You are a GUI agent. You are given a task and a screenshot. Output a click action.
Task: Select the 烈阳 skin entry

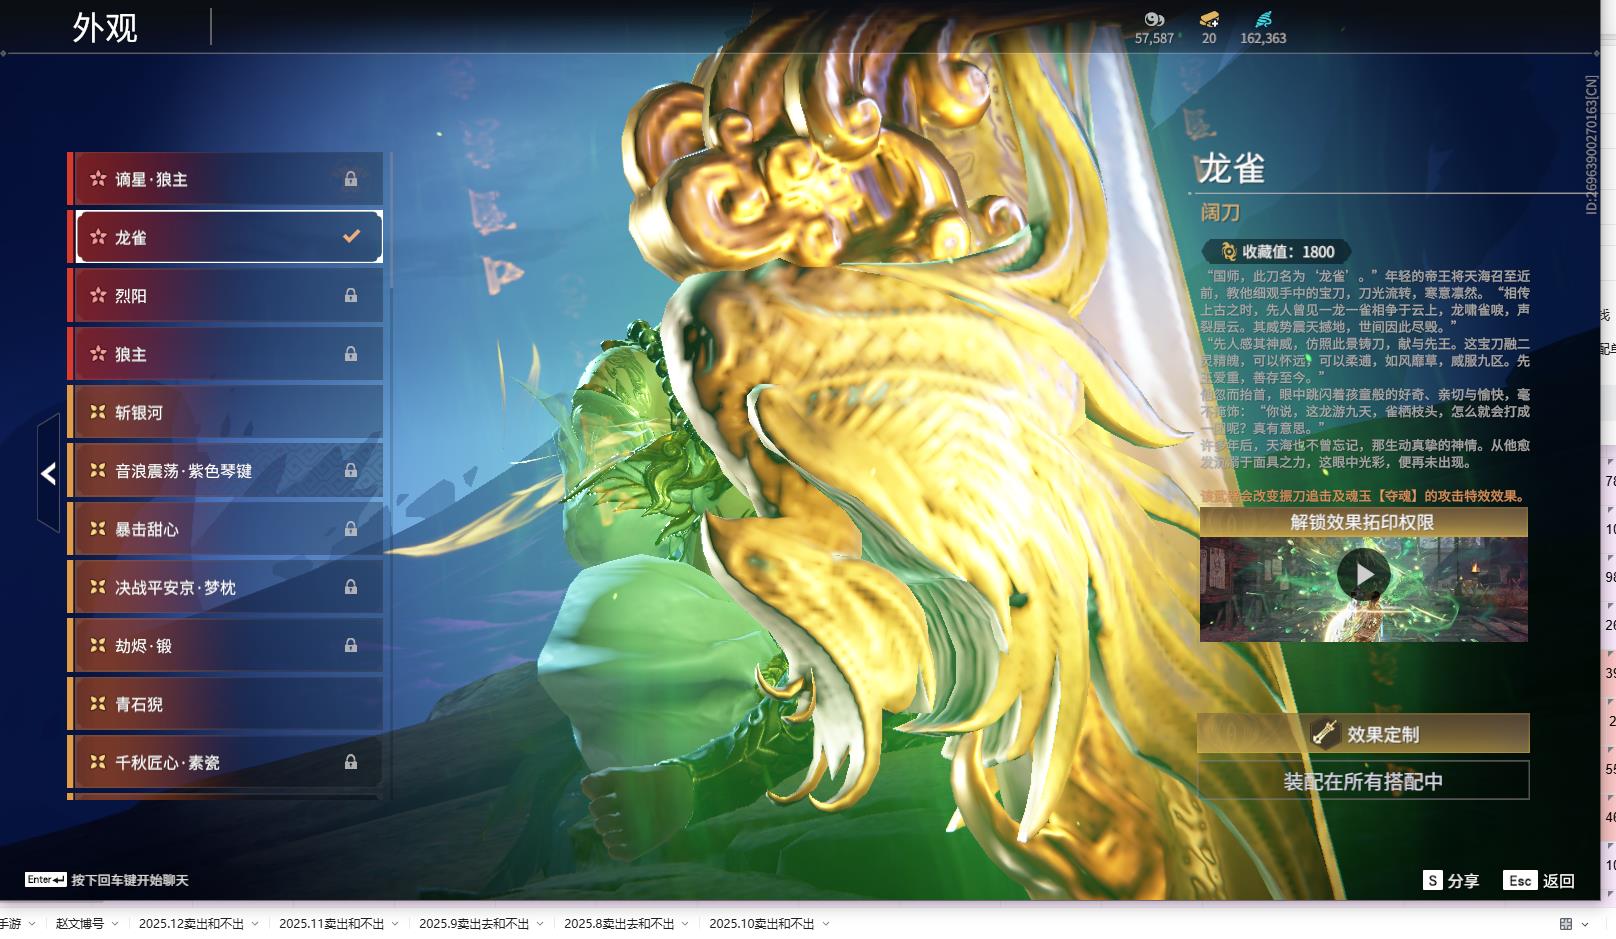coord(226,296)
